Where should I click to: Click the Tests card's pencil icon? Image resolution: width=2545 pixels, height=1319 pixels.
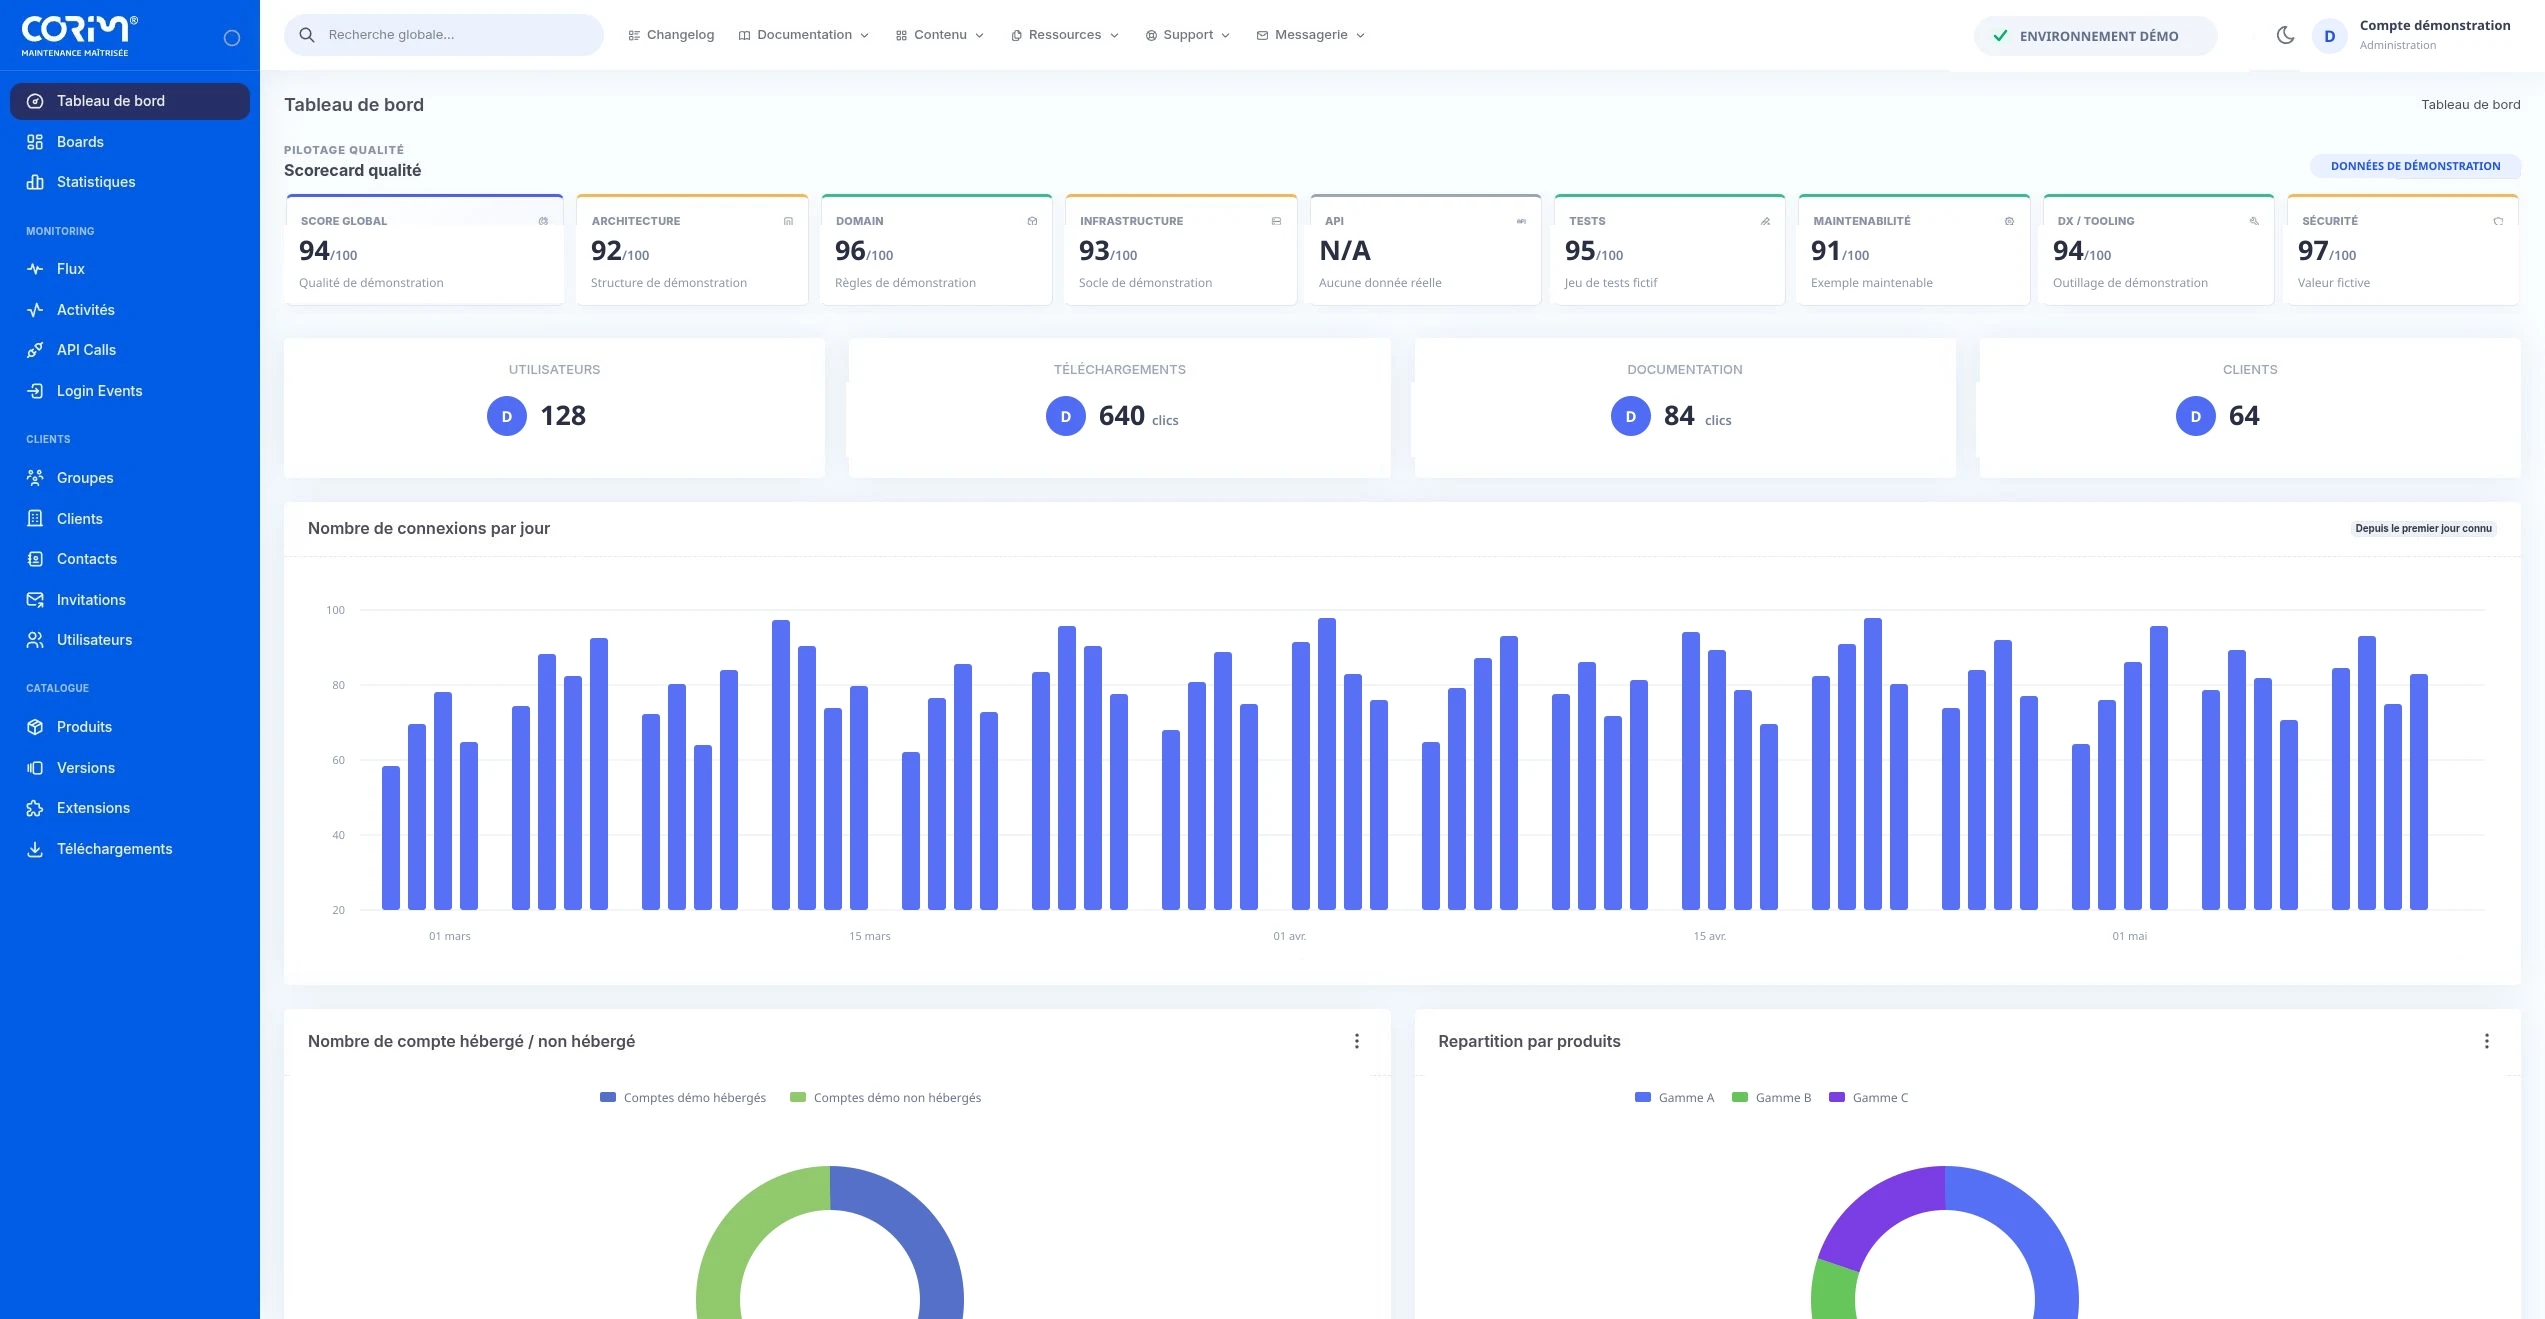tap(1765, 221)
